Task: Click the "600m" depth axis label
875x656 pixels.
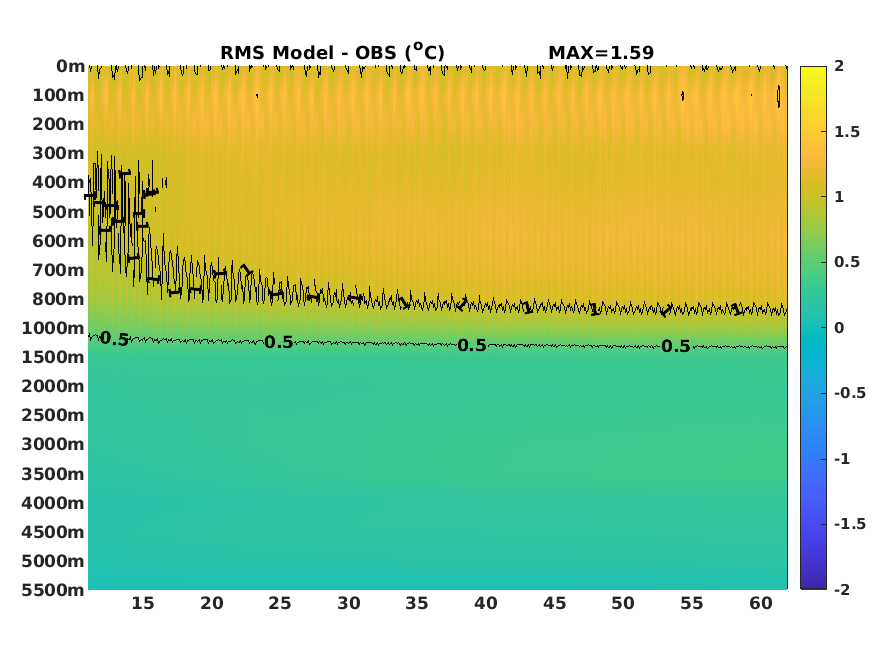Action: pos(58,241)
